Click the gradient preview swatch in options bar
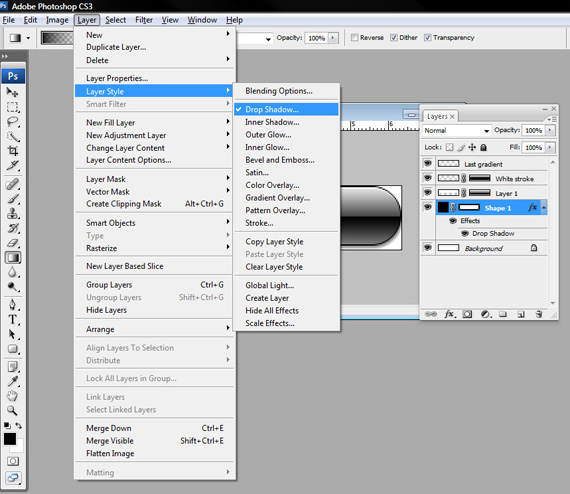The width and height of the screenshot is (570, 494). (x=57, y=38)
